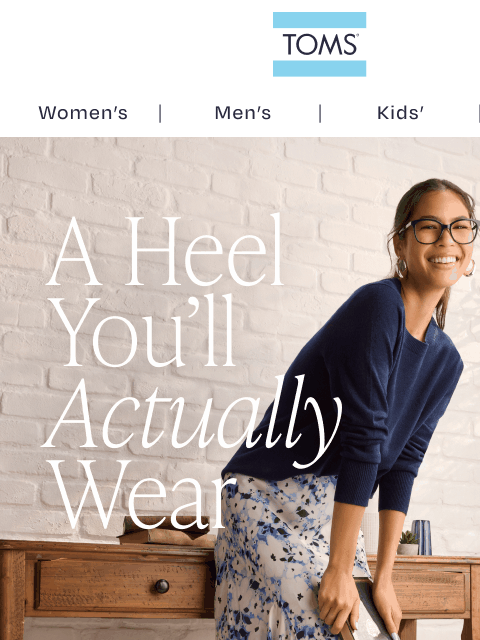
Task: Select the italic 'Actually' word in headline
Action: coord(192,419)
